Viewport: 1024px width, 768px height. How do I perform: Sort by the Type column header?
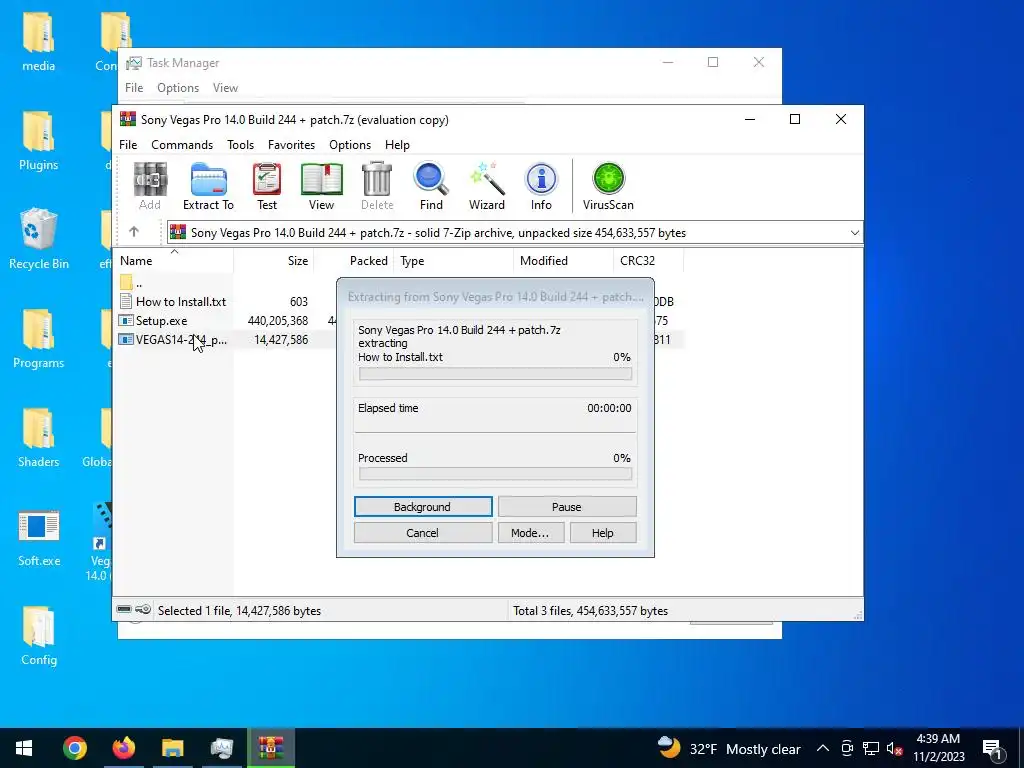pos(454,261)
